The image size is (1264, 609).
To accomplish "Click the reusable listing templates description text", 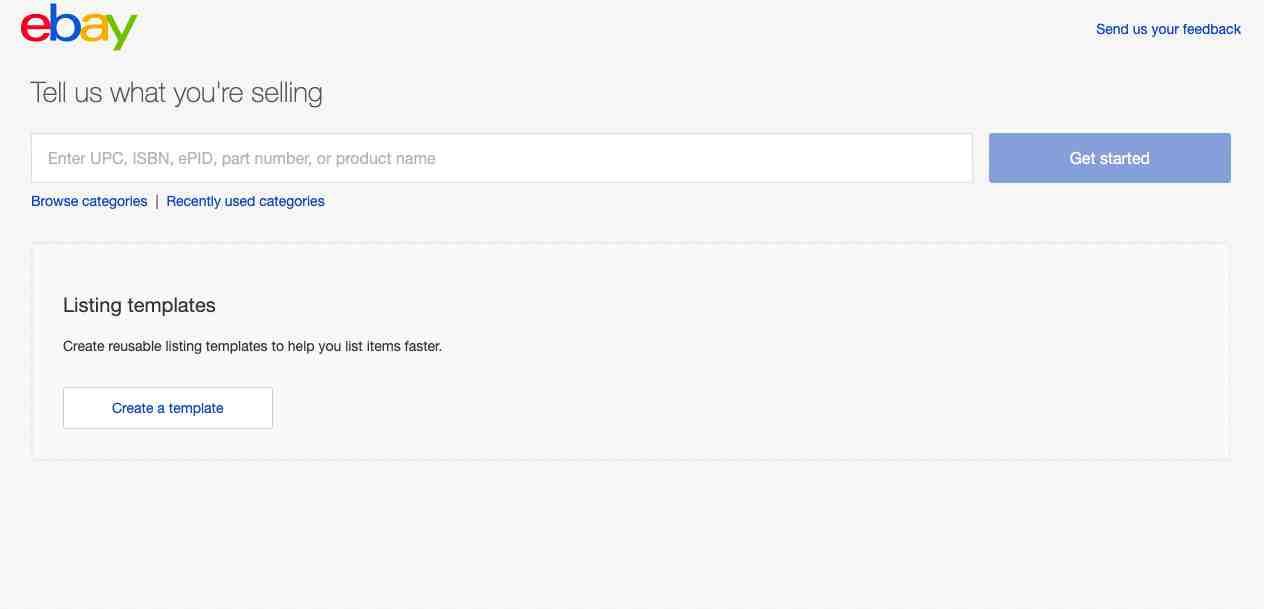I will coord(252,347).
